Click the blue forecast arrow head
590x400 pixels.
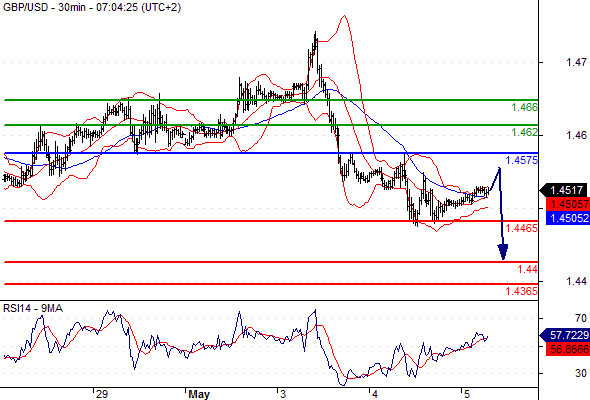pos(503,252)
